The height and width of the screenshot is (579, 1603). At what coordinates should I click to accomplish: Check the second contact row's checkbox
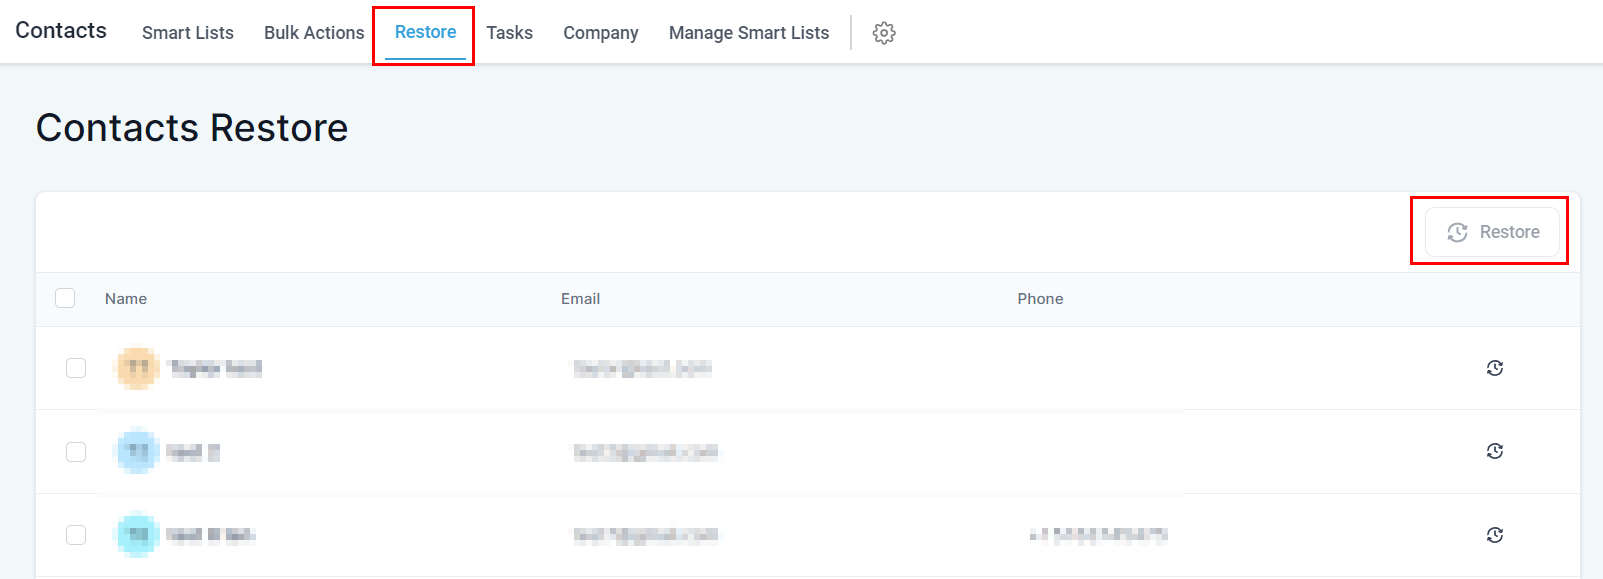pyautogui.click(x=76, y=452)
